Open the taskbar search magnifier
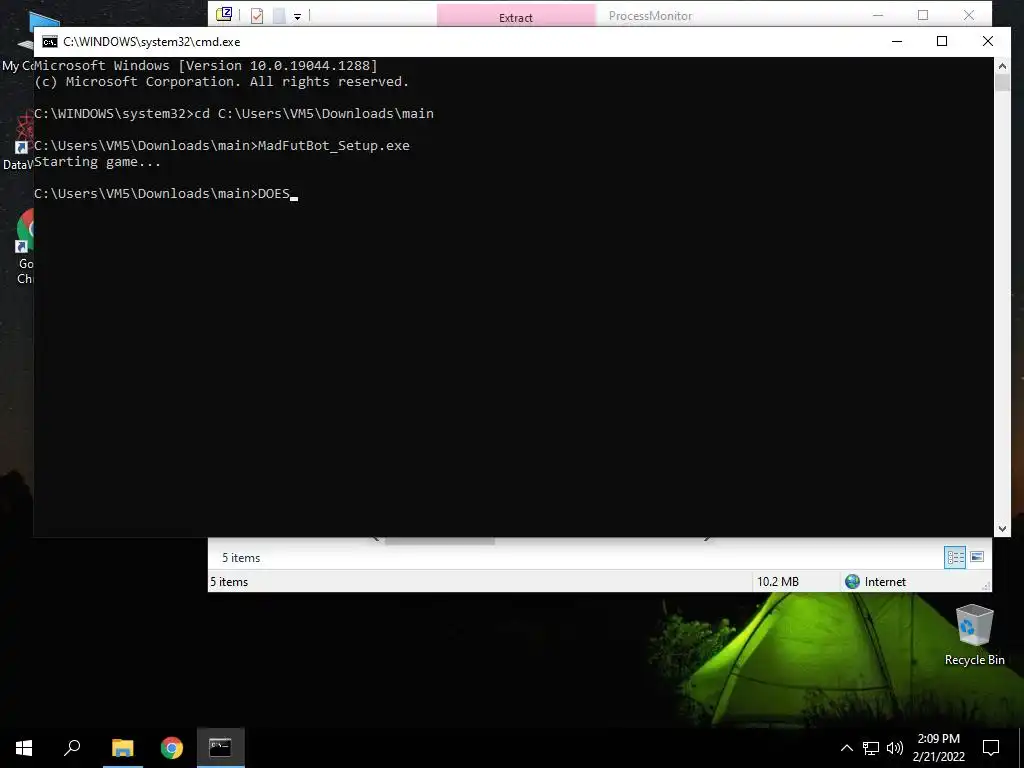Image resolution: width=1024 pixels, height=768 pixels. (72, 748)
